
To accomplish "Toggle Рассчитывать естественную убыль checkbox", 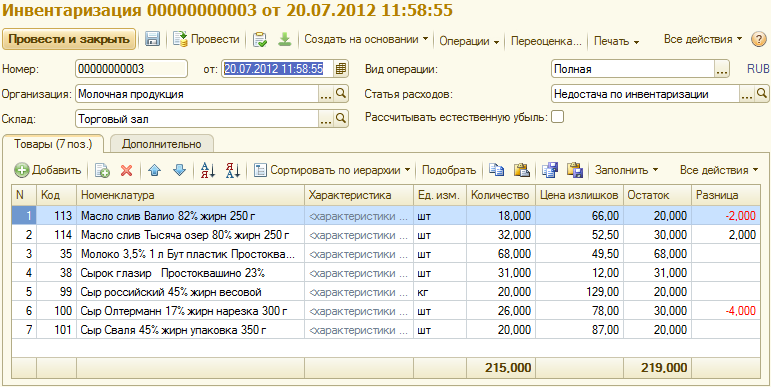I will click(558, 117).
